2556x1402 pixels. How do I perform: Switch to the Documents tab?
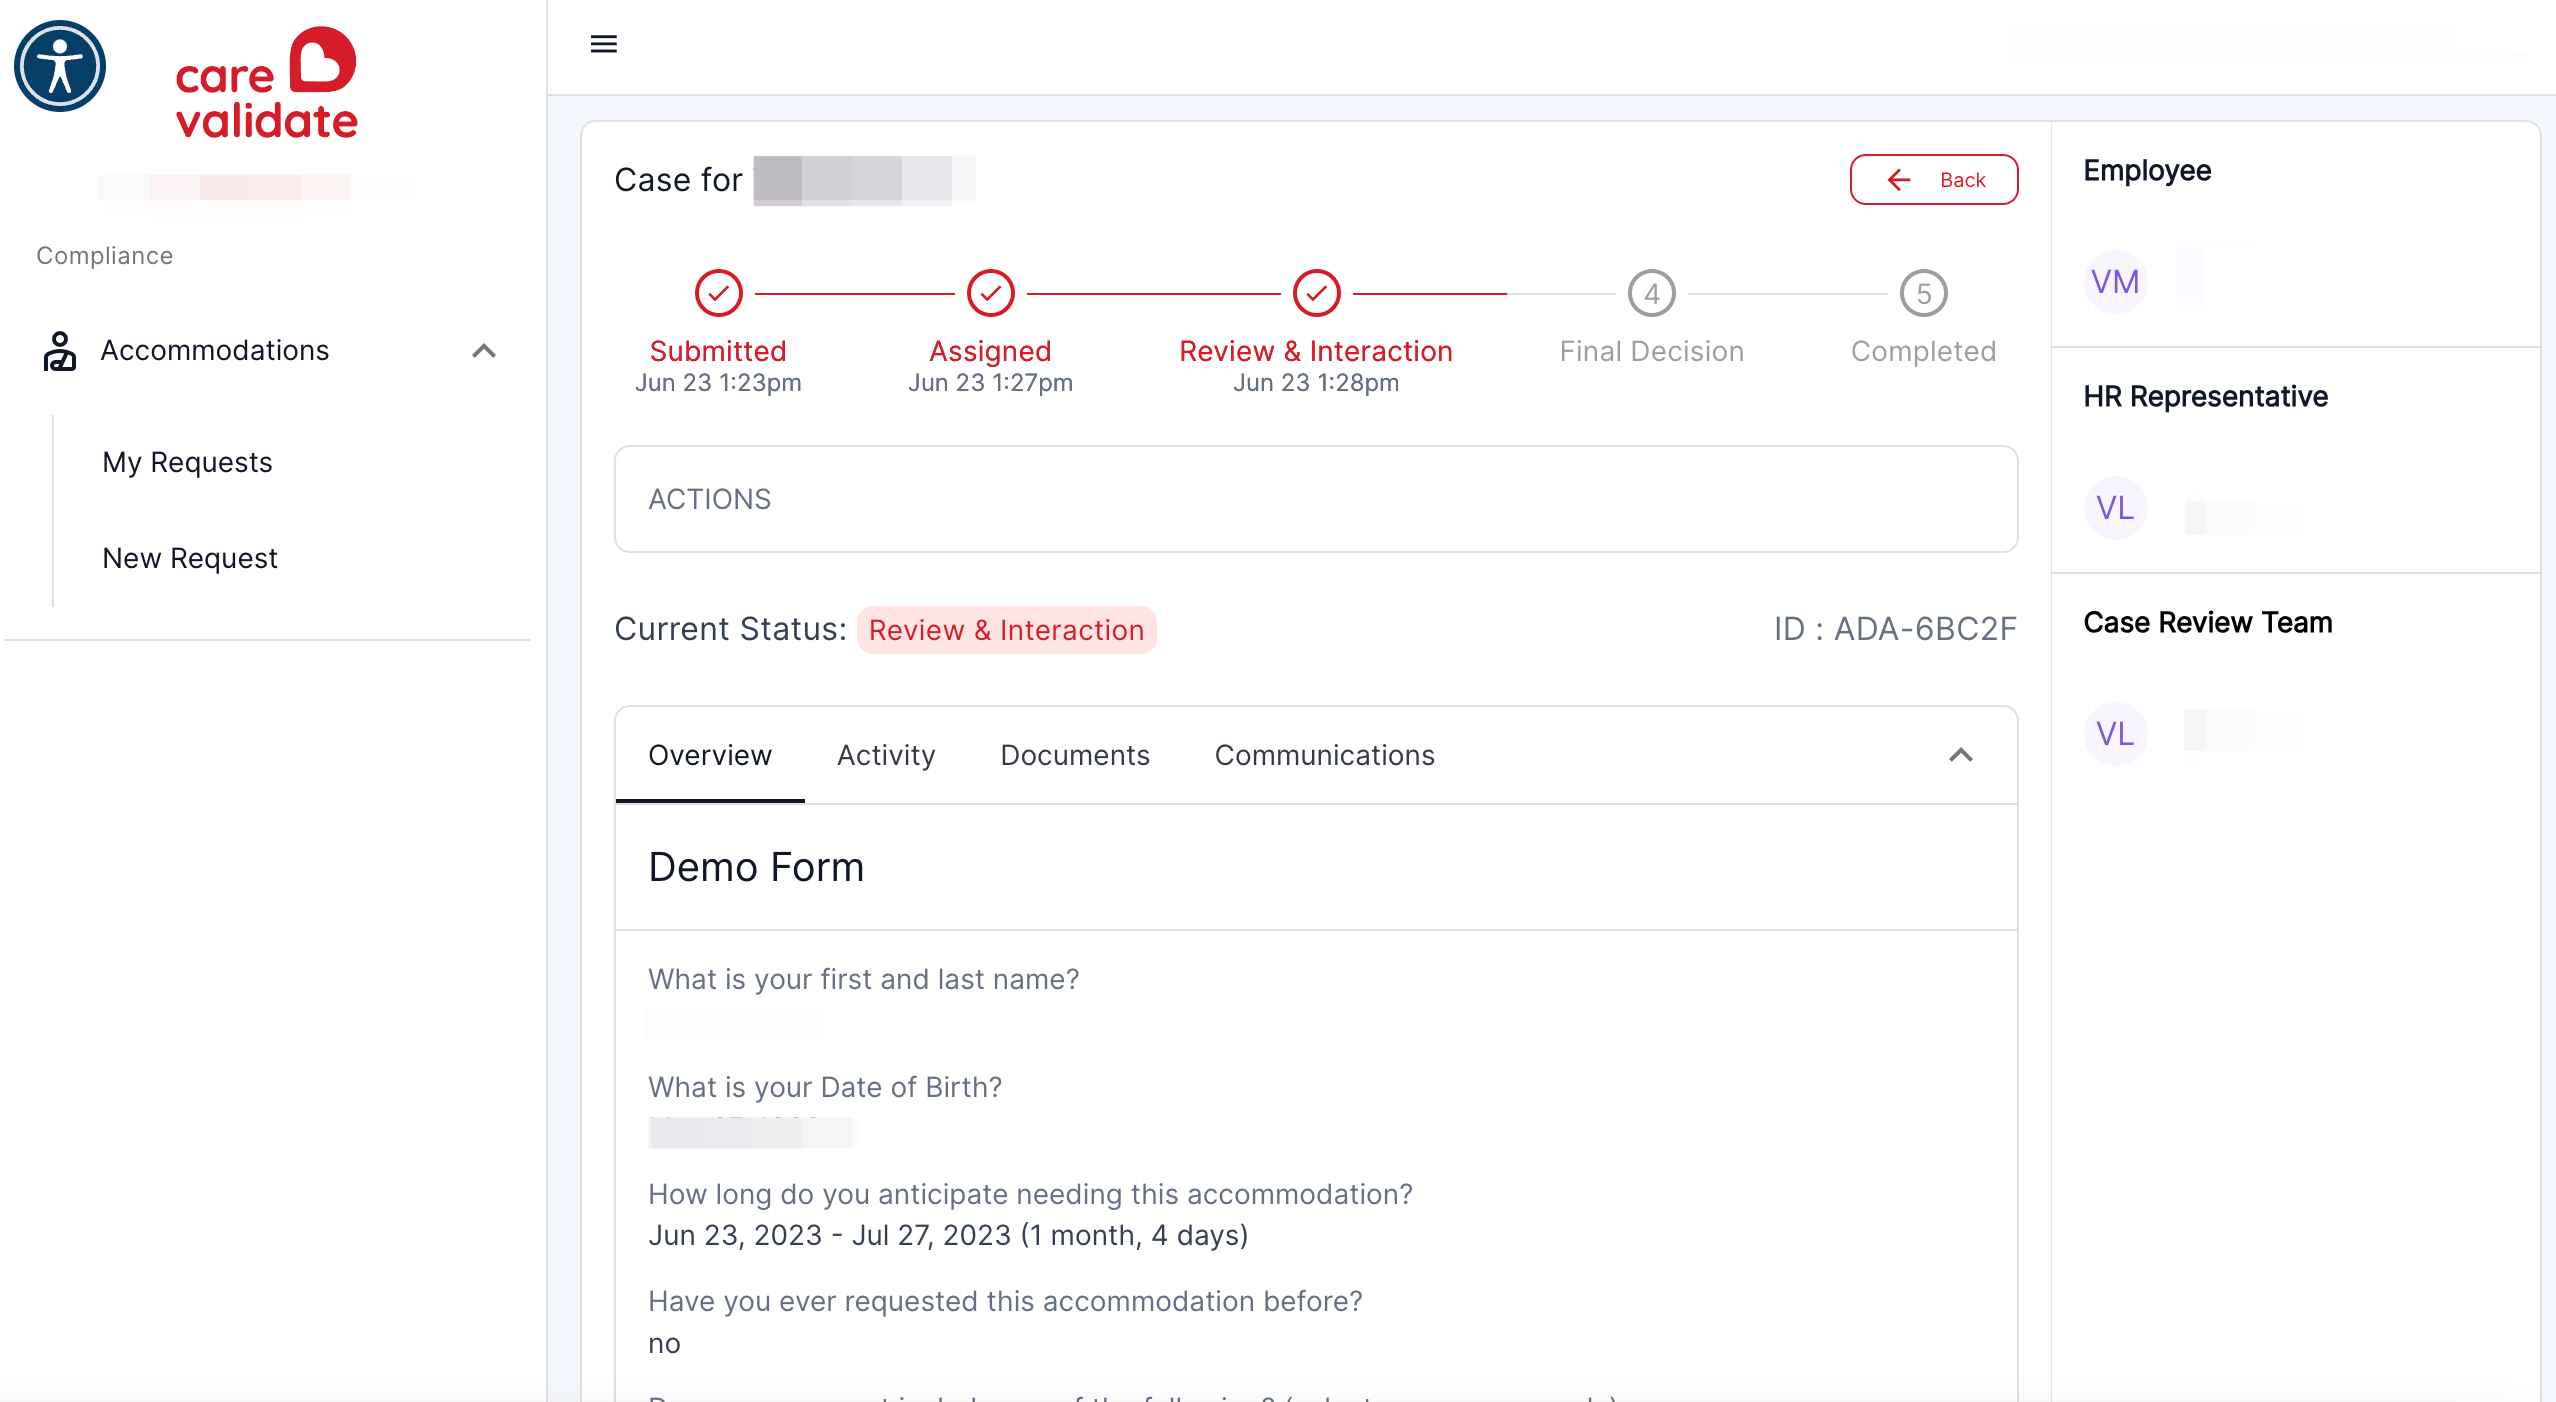tap(1075, 755)
